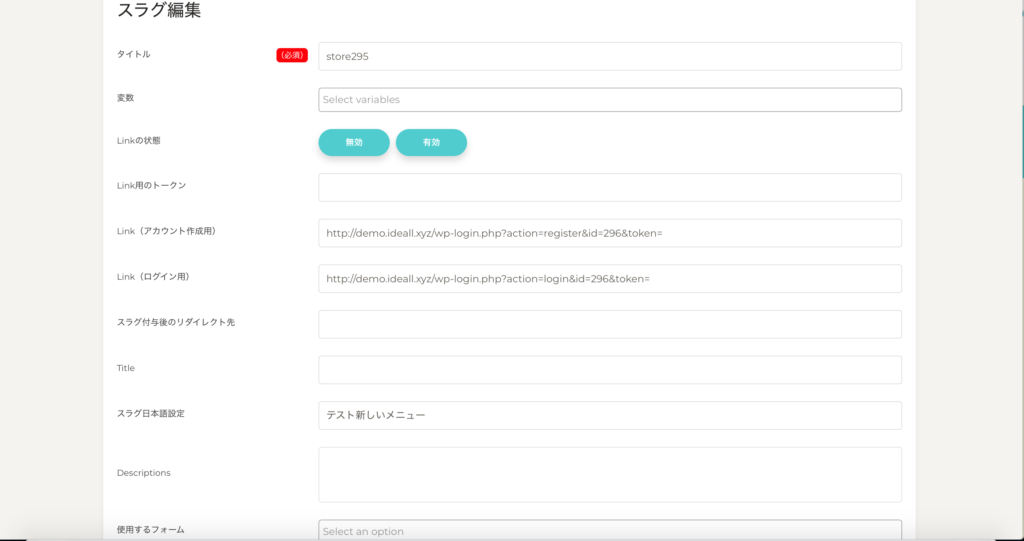This screenshot has height=541, width=1024.
Task: Select the field containing テスト新しいメニュー
Action: (609, 415)
